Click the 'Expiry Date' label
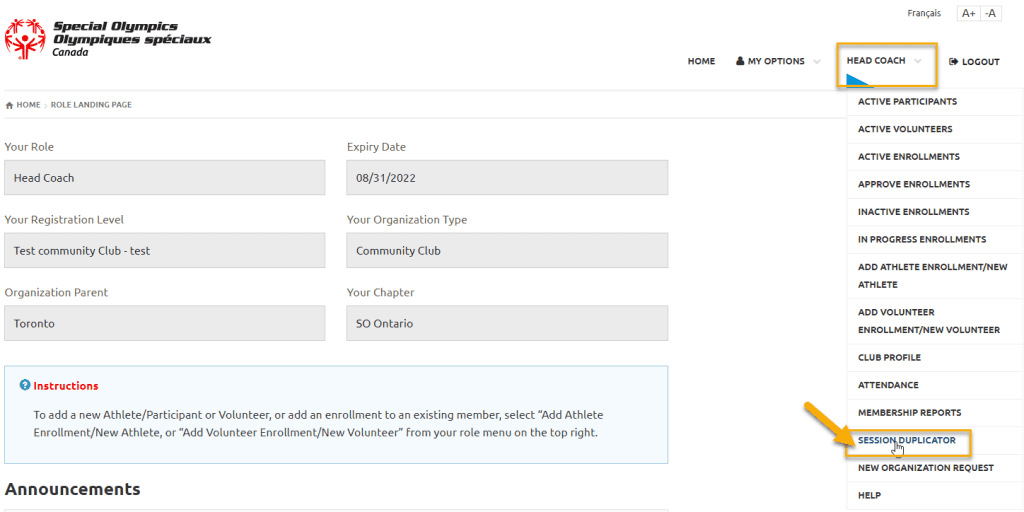This screenshot has height=512, width=1024. [x=376, y=147]
